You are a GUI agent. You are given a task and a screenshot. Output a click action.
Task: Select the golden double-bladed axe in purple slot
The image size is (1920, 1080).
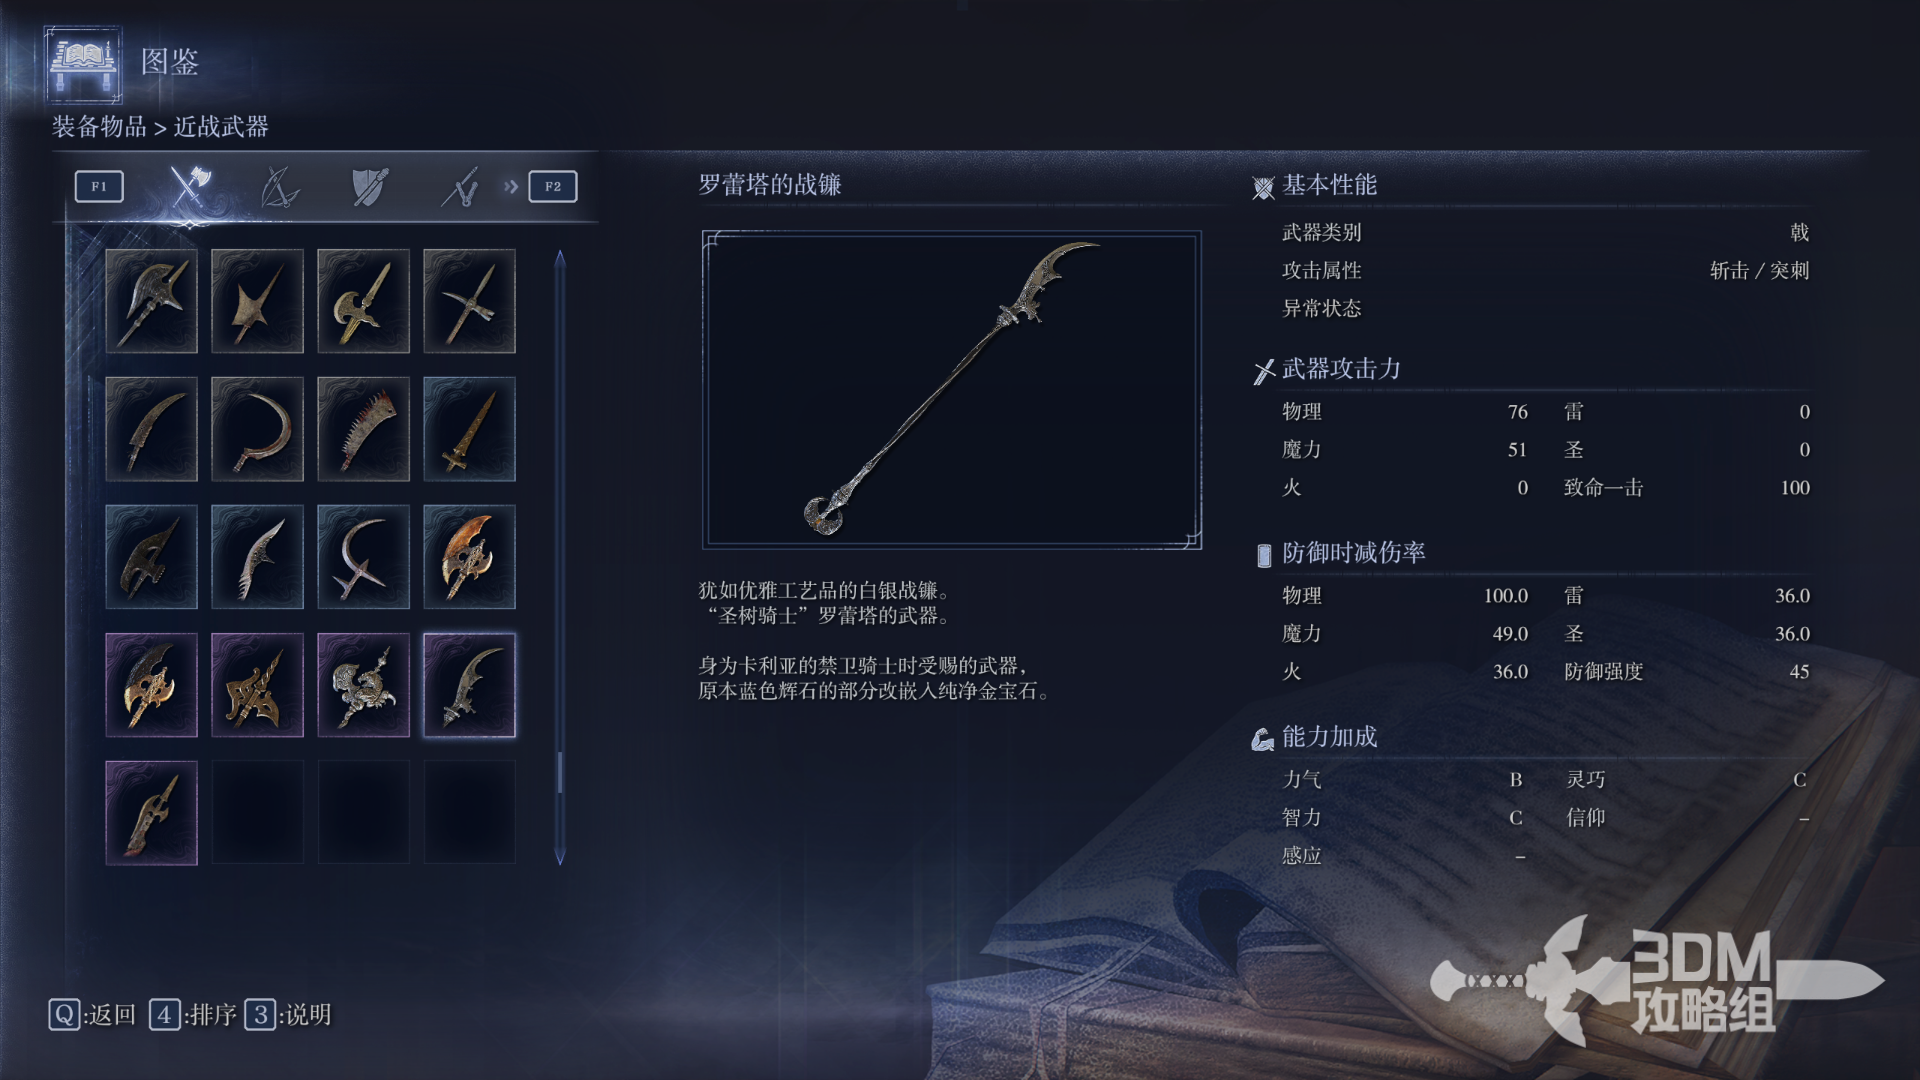(151, 685)
